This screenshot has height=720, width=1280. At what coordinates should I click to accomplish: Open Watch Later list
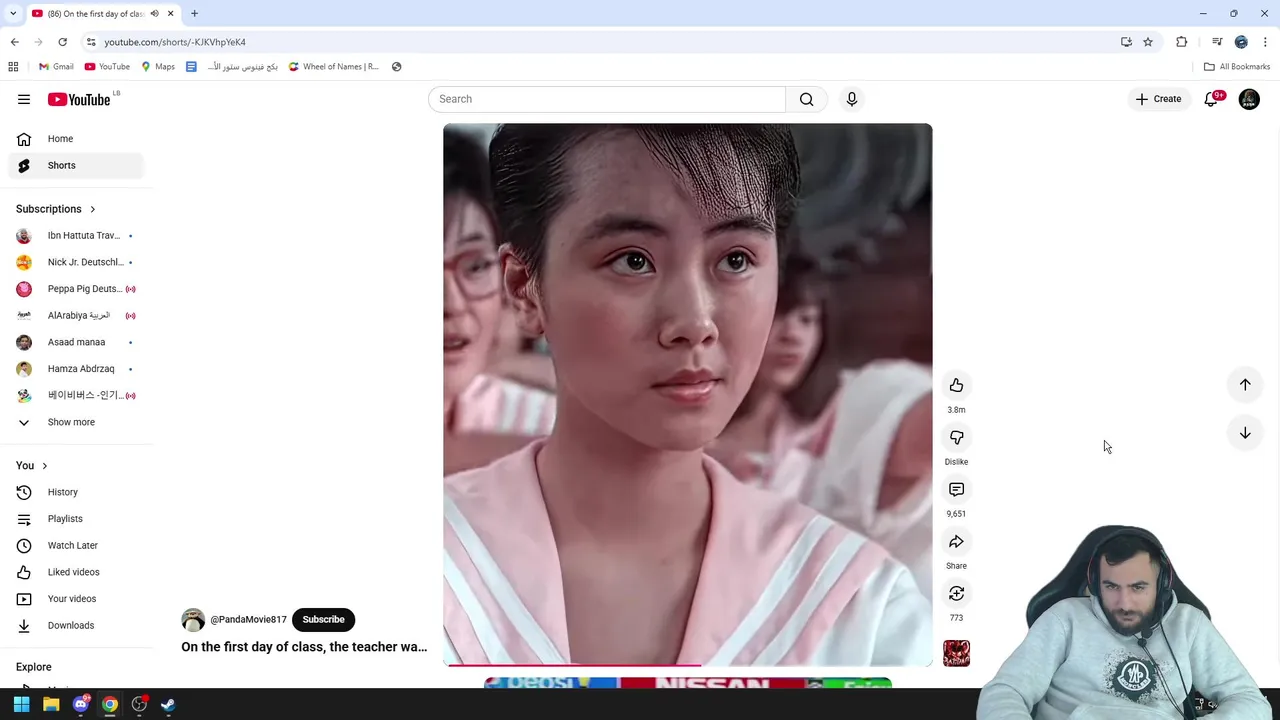(x=76, y=545)
